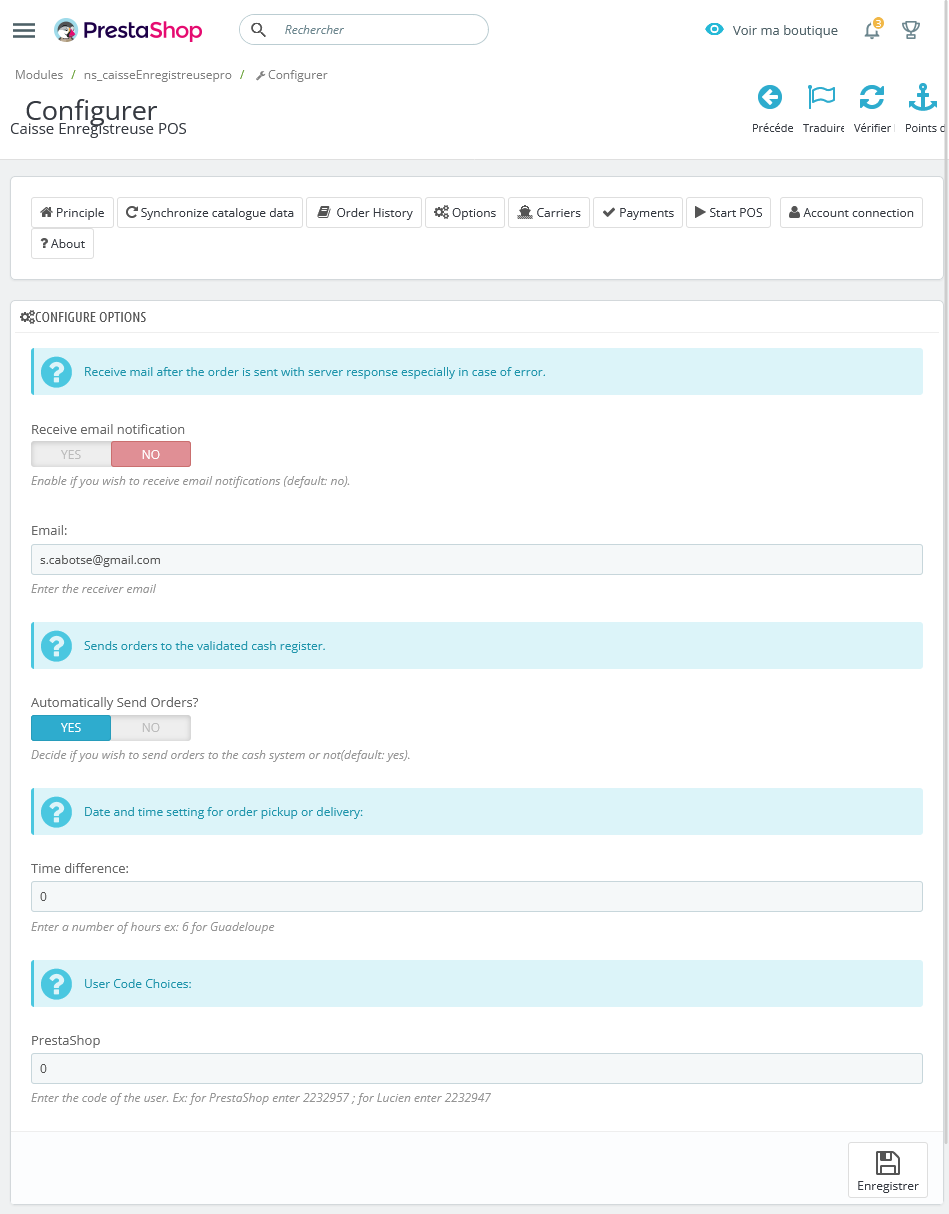949x1214 pixels.
Task: Click the Précédent back arrow icon
Action: point(770,97)
